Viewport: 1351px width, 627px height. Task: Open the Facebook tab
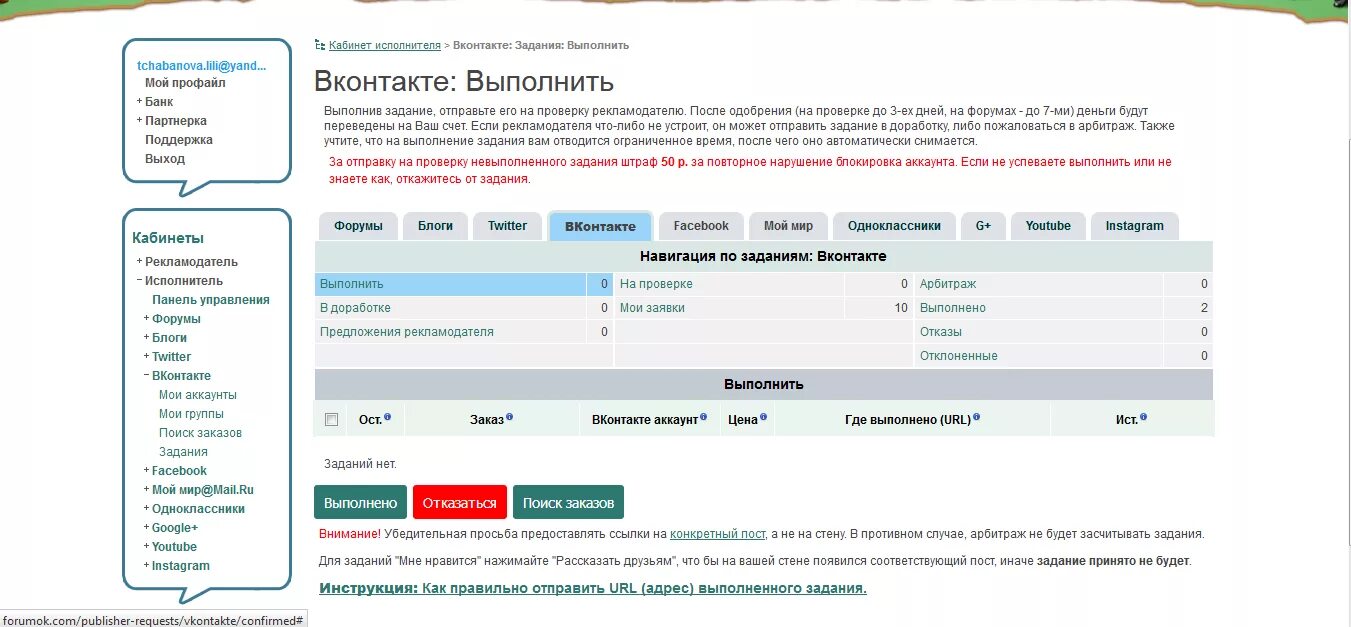701,226
